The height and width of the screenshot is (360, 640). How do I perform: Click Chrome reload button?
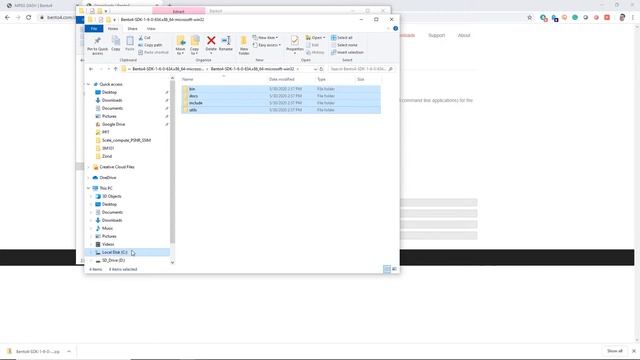pos(29,17)
